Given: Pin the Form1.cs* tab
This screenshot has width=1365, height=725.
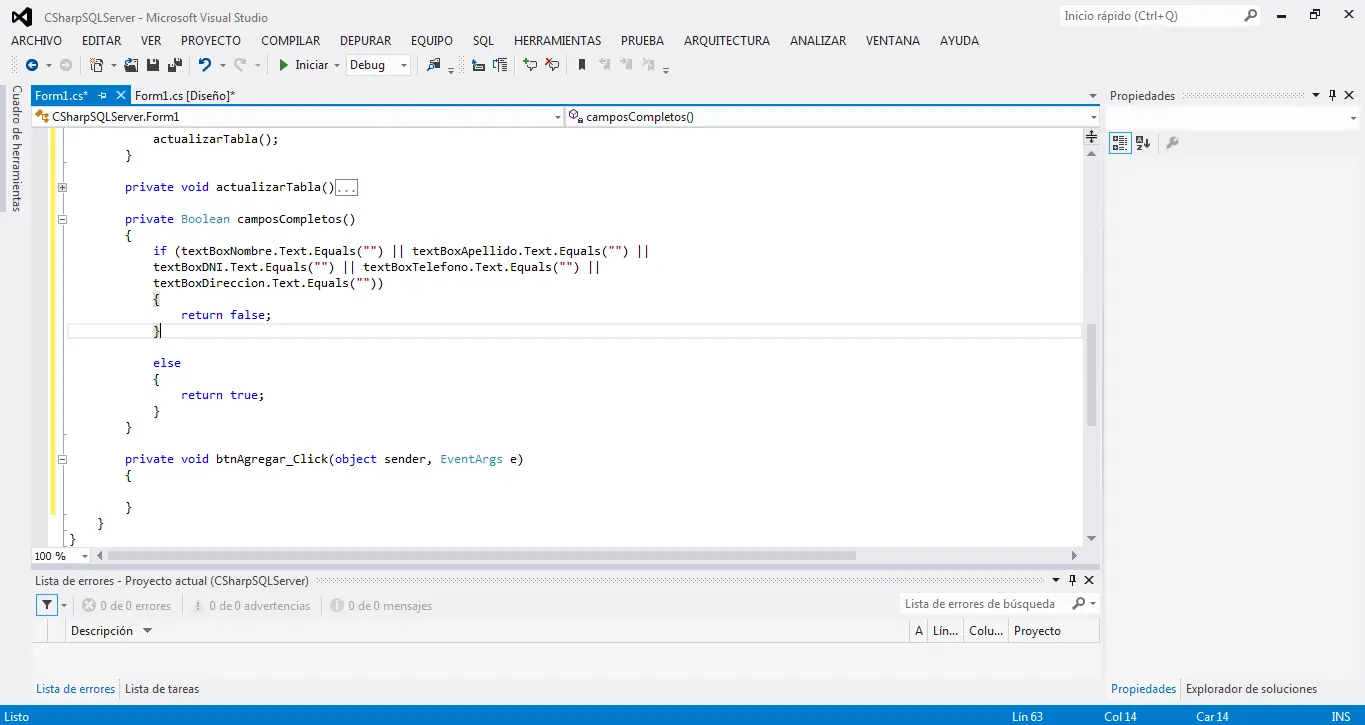Looking at the screenshot, I should pos(103,95).
